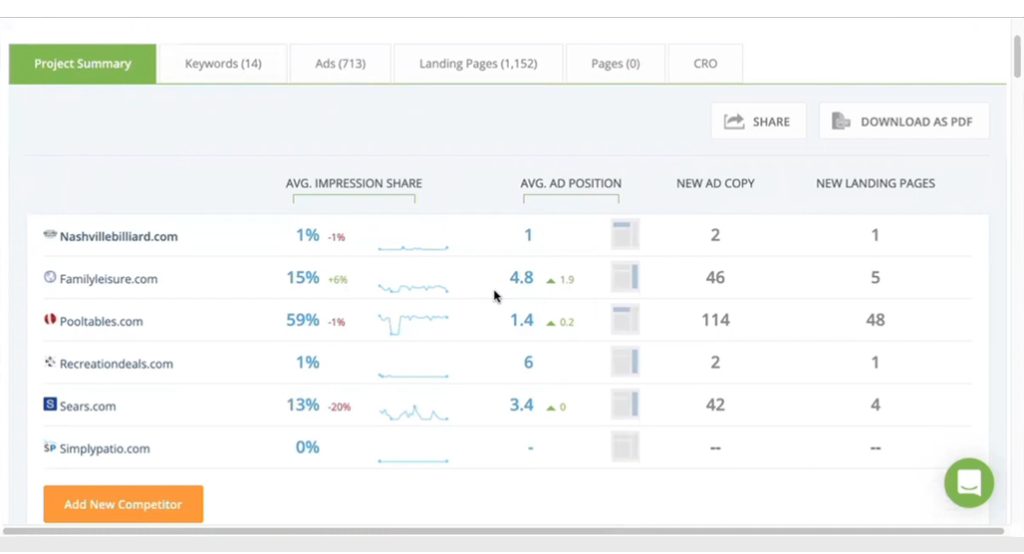The width and height of the screenshot is (1024, 554).
Task: Open Nashvillebilliard.com competitor link
Action: point(118,236)
